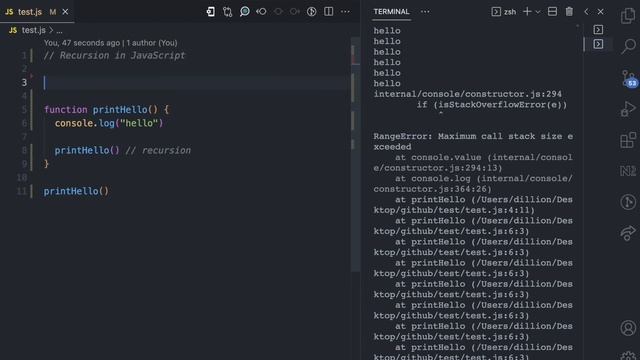The image size is (640, 360).
Task: Click the '// Recursion in JavaScript' comment line
Action: (x=114, y=56)
